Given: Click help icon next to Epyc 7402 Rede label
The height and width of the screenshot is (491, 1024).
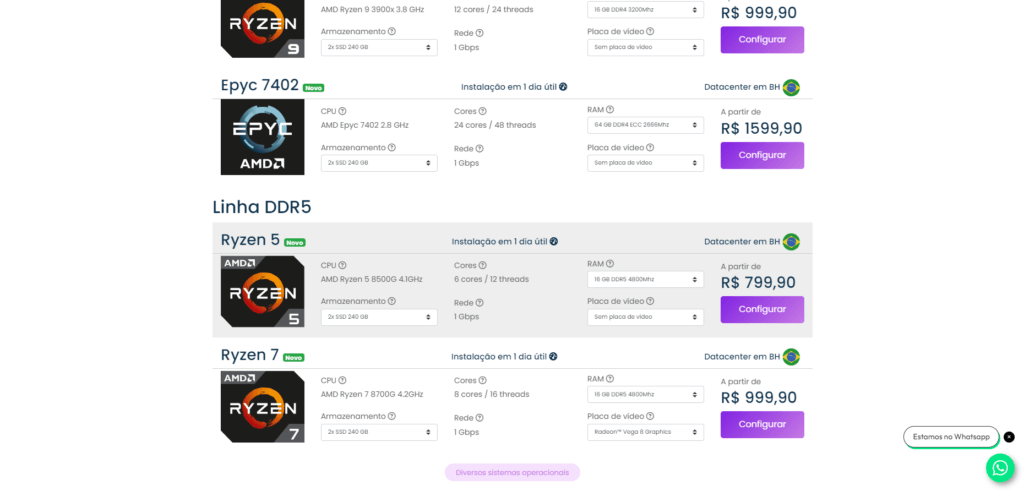Looking at the screenshot, I should 479,149.
